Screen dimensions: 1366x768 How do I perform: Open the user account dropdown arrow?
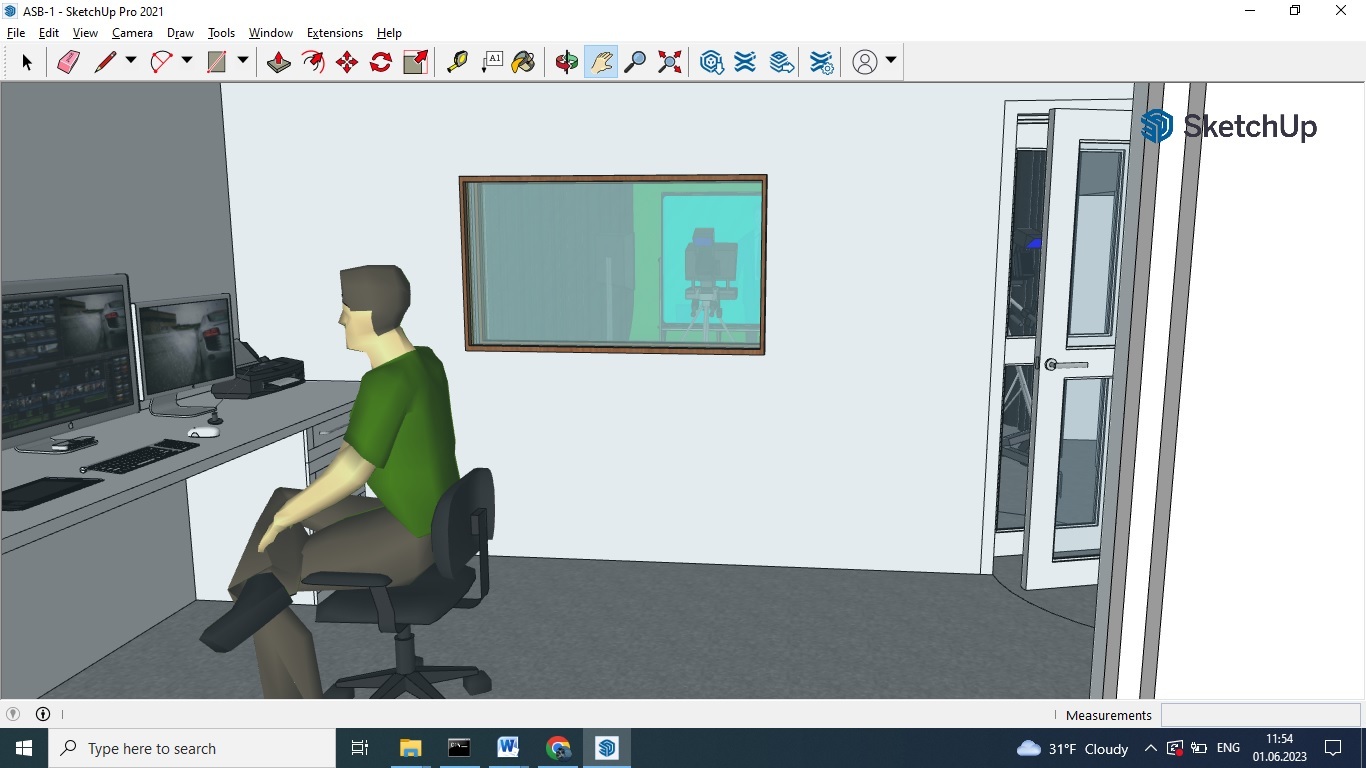pos(891,61)
